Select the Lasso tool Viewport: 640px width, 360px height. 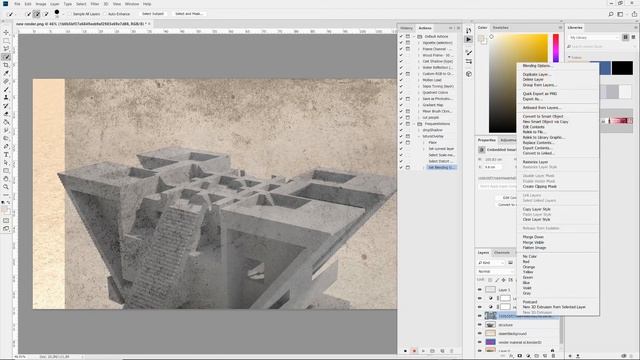click(x=6, y=49)
